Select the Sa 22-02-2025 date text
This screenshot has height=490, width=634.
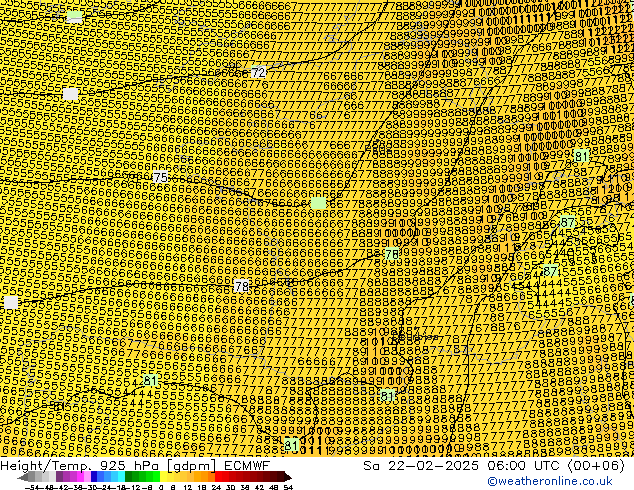tap(421, 466)
